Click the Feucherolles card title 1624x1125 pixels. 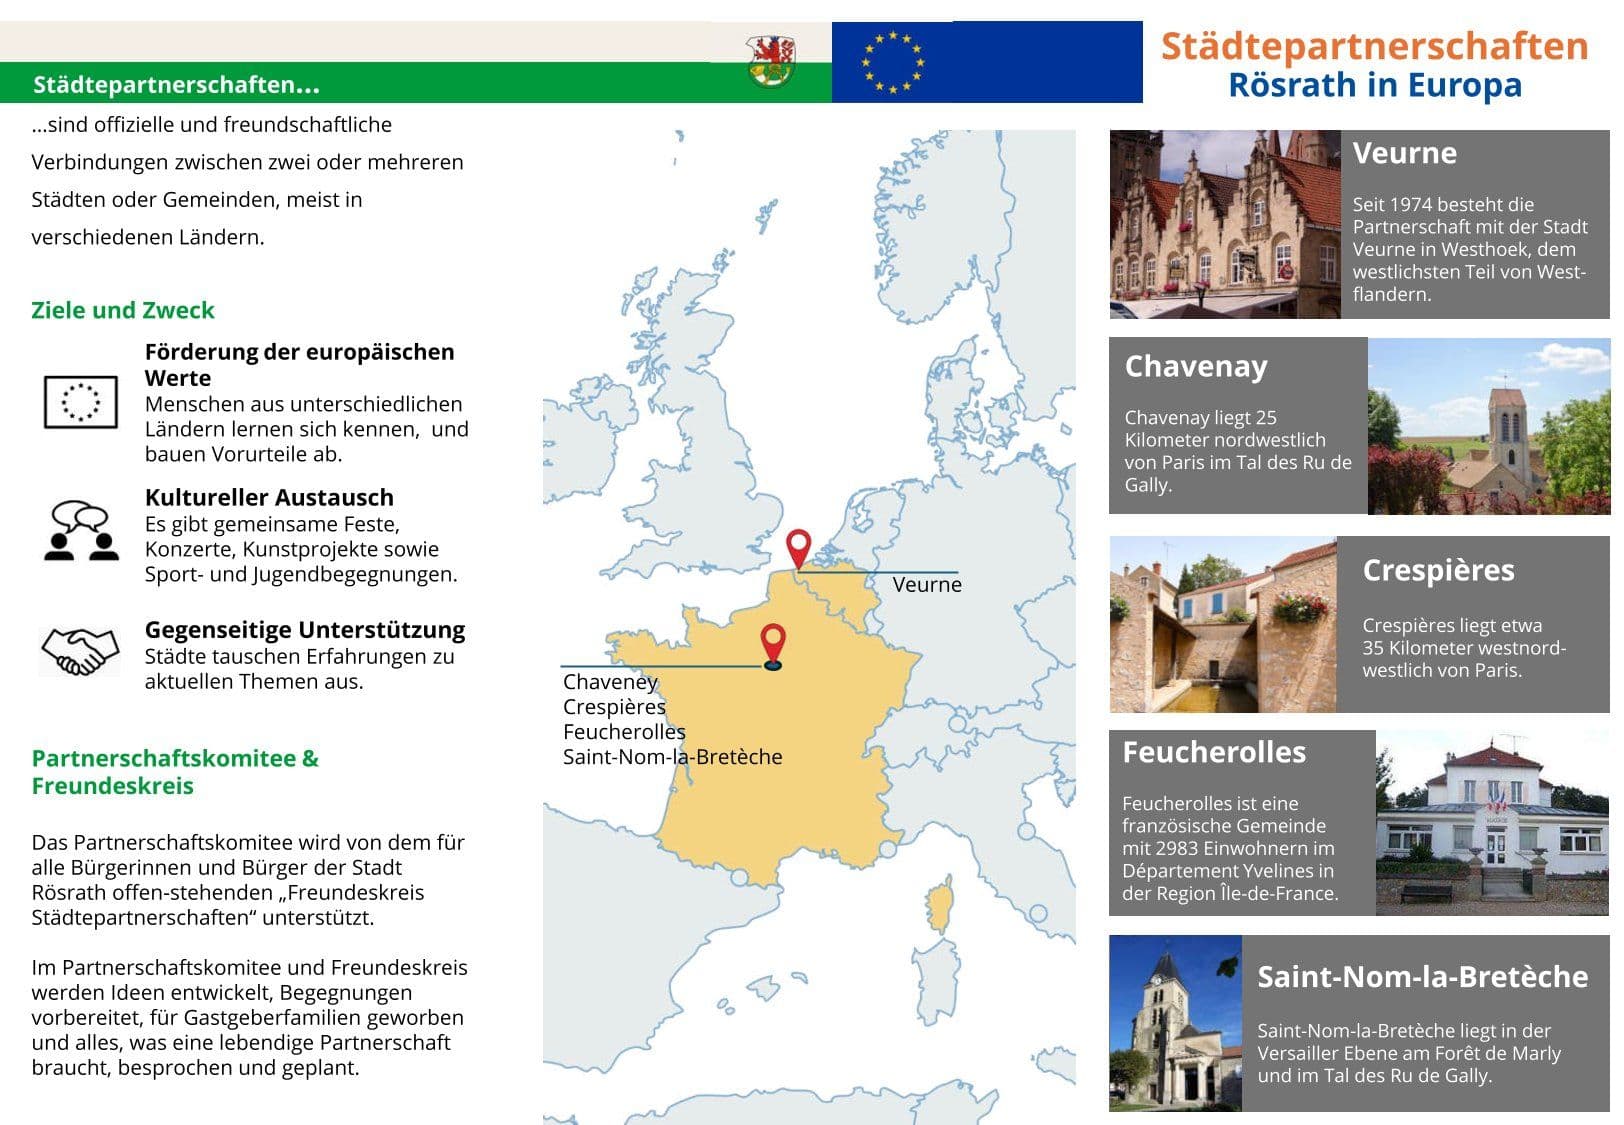[1214, 752]
